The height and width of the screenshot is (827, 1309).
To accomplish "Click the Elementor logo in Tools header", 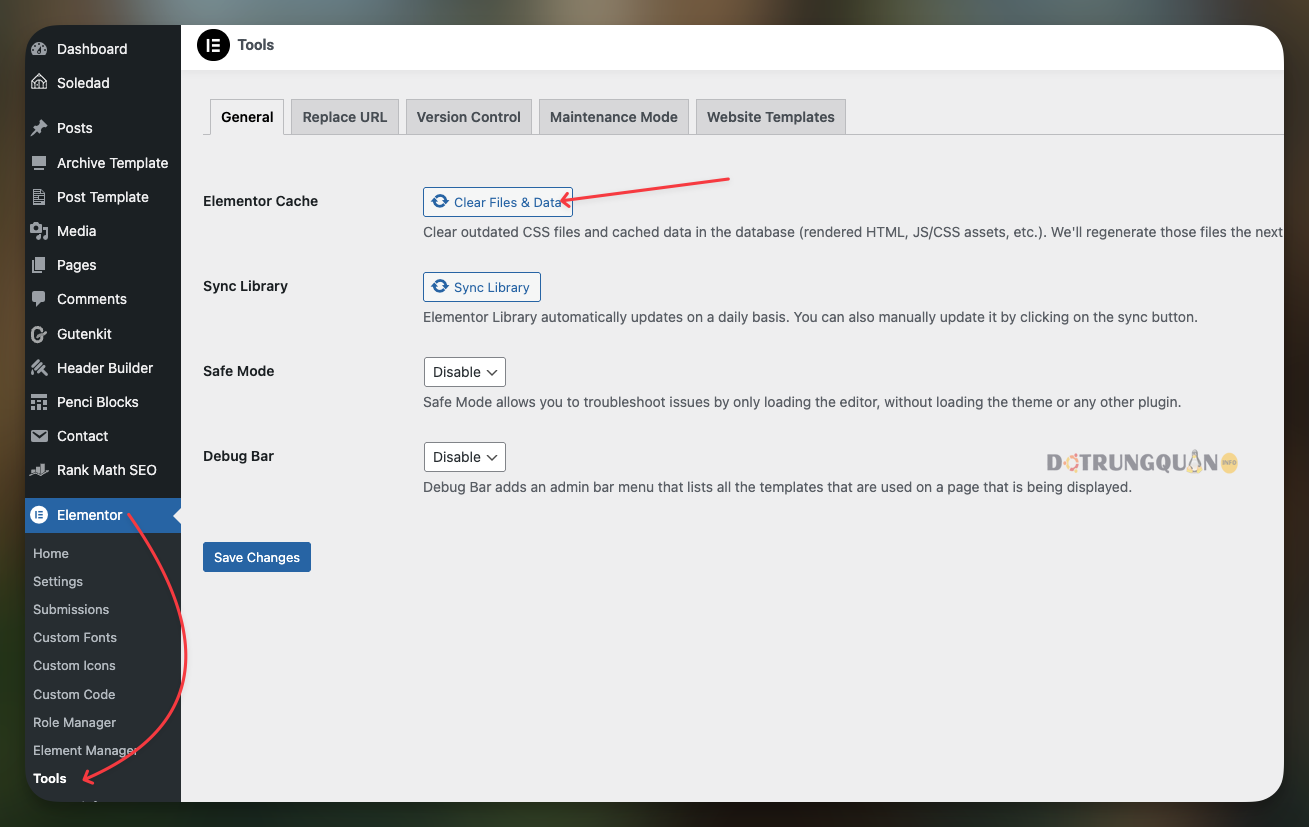I will click(x=213, y=45).
